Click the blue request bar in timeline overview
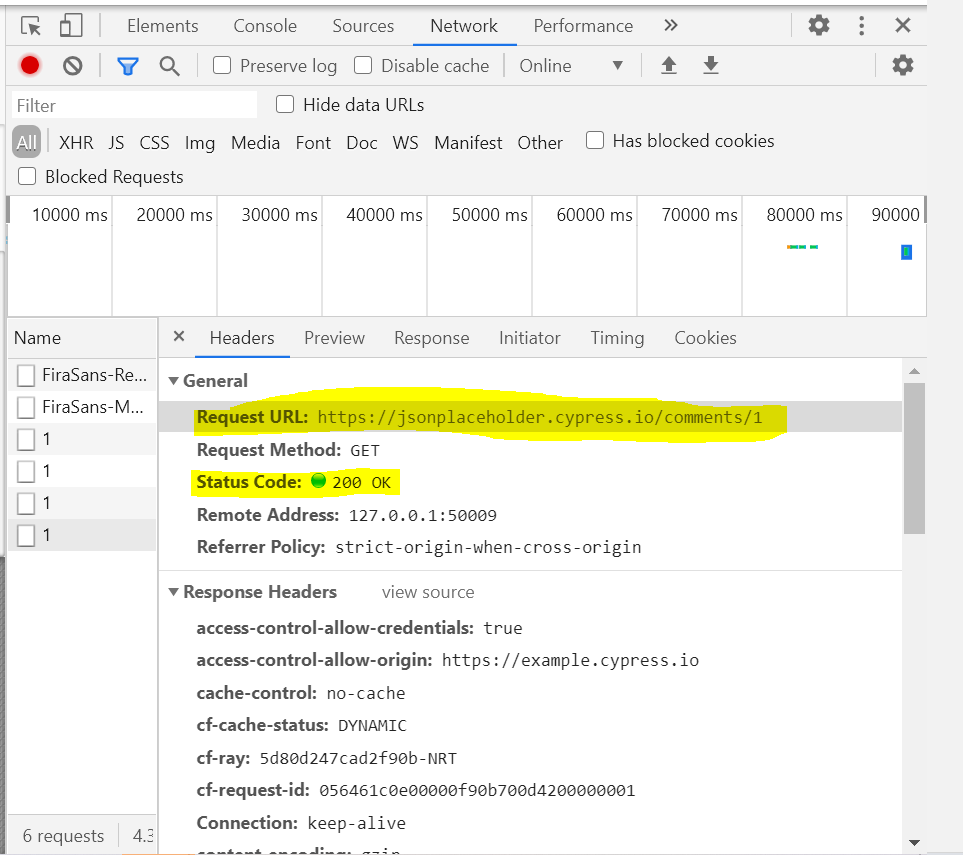 (906, 252)
